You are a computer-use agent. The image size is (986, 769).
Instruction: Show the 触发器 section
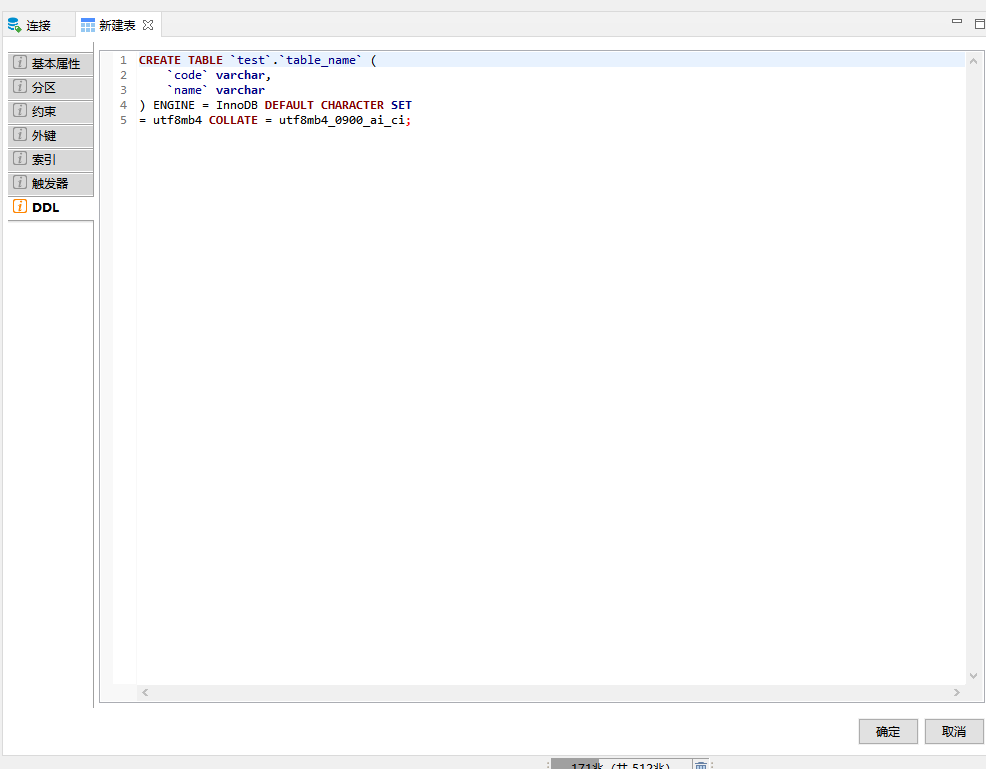pos(50,183)
